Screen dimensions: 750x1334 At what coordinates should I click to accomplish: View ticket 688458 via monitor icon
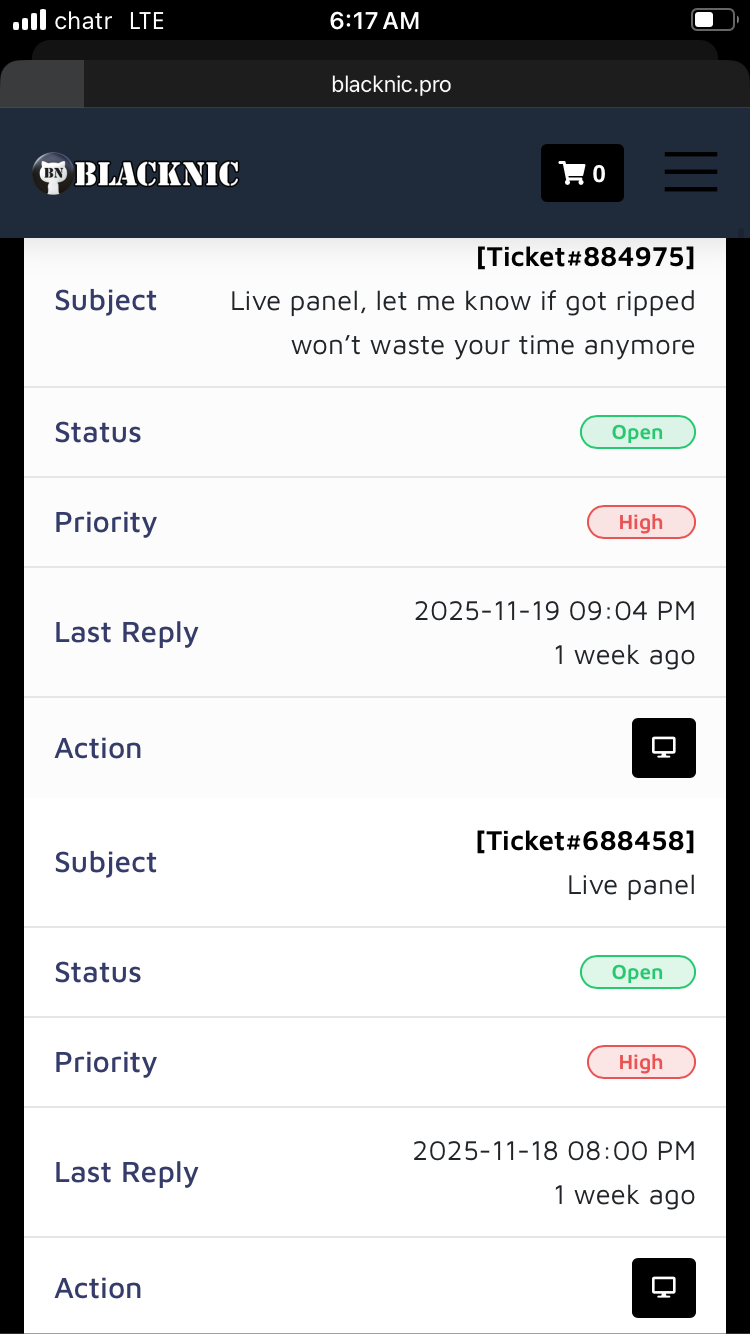point(663,1287)
